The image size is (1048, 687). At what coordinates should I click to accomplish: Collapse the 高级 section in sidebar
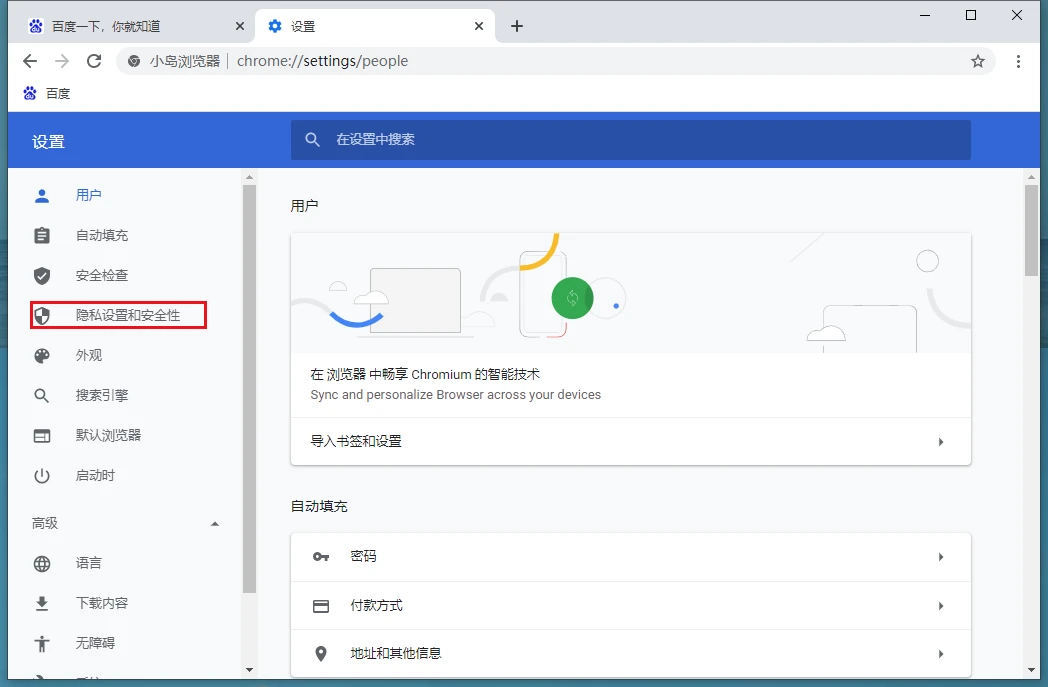click(x=214, y=524)
